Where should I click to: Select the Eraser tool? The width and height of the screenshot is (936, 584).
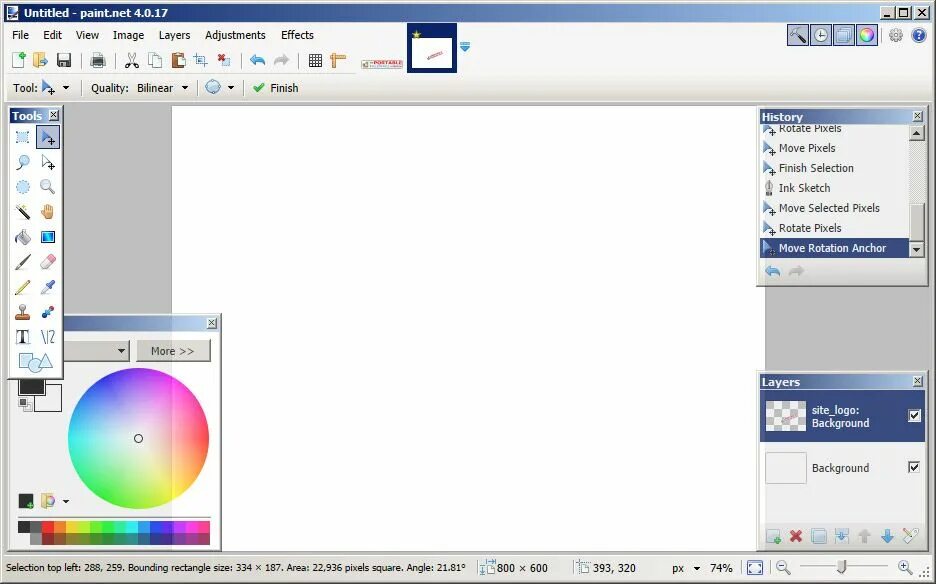point(48,262)
